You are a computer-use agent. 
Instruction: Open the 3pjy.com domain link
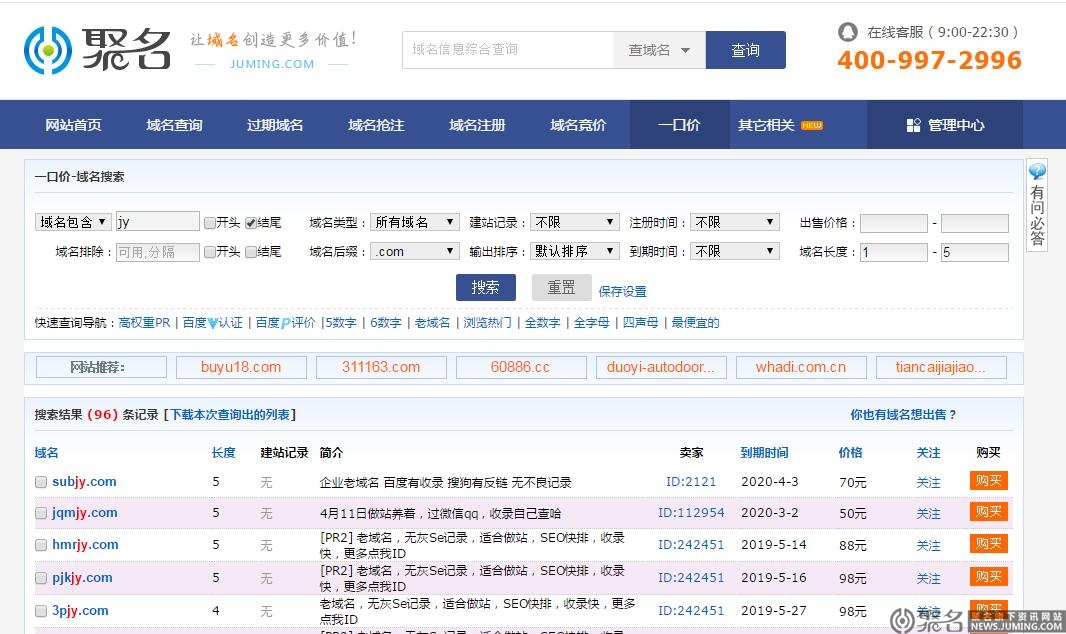pyautogui.click(x=80, y=611)
